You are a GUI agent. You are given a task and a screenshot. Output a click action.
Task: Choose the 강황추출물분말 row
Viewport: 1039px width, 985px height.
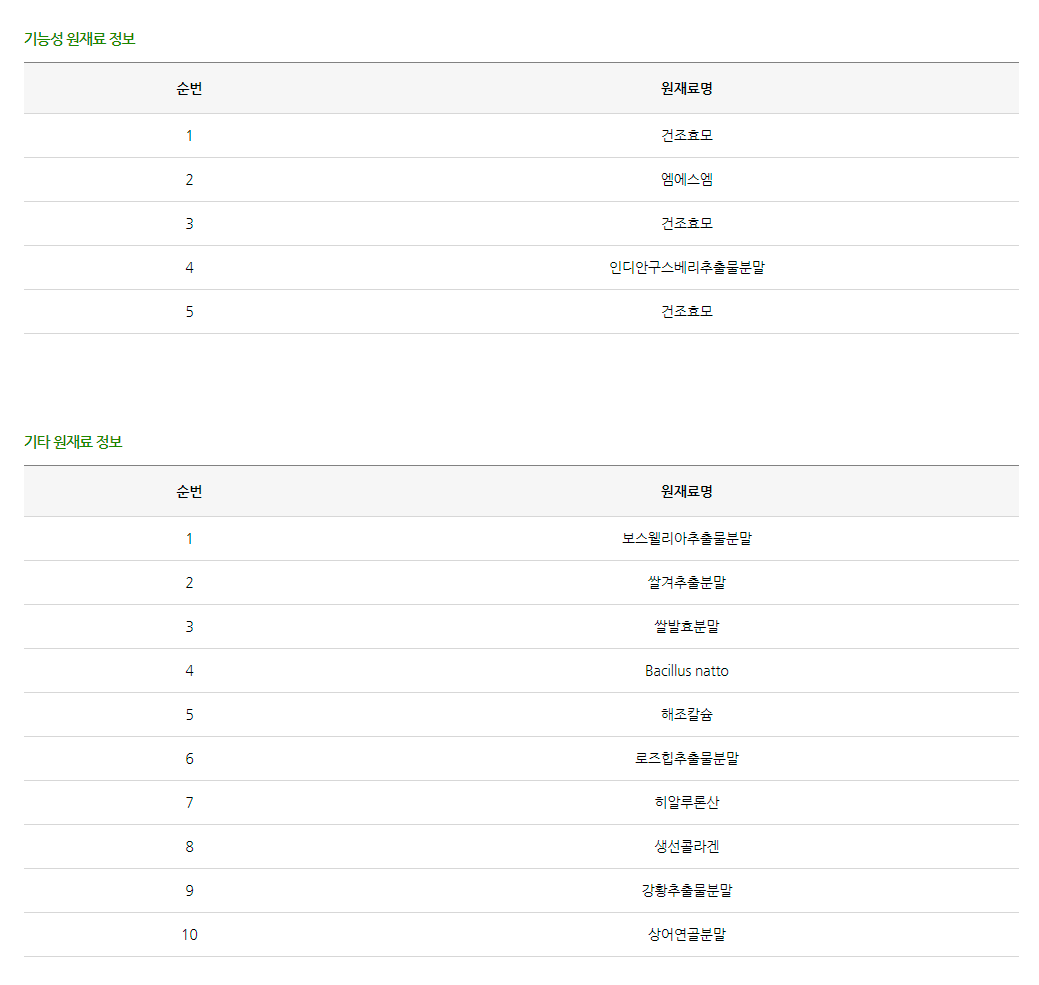[x=686, y=891]
